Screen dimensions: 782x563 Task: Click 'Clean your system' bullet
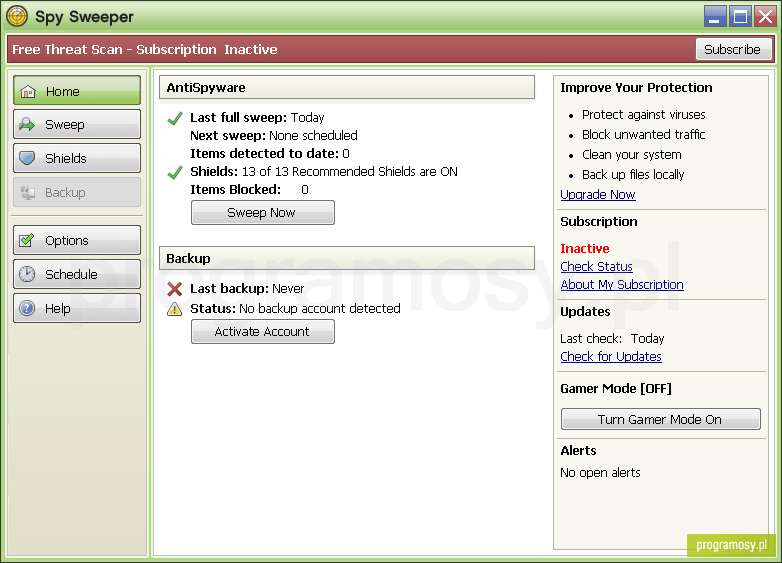click(631, 155)
